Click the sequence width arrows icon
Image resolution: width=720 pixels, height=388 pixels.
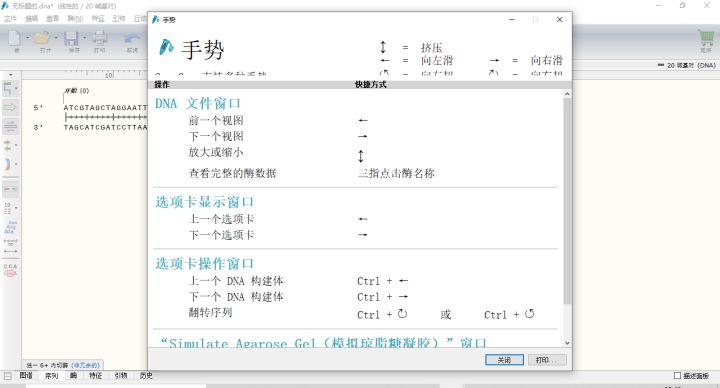tap(10, 246)
